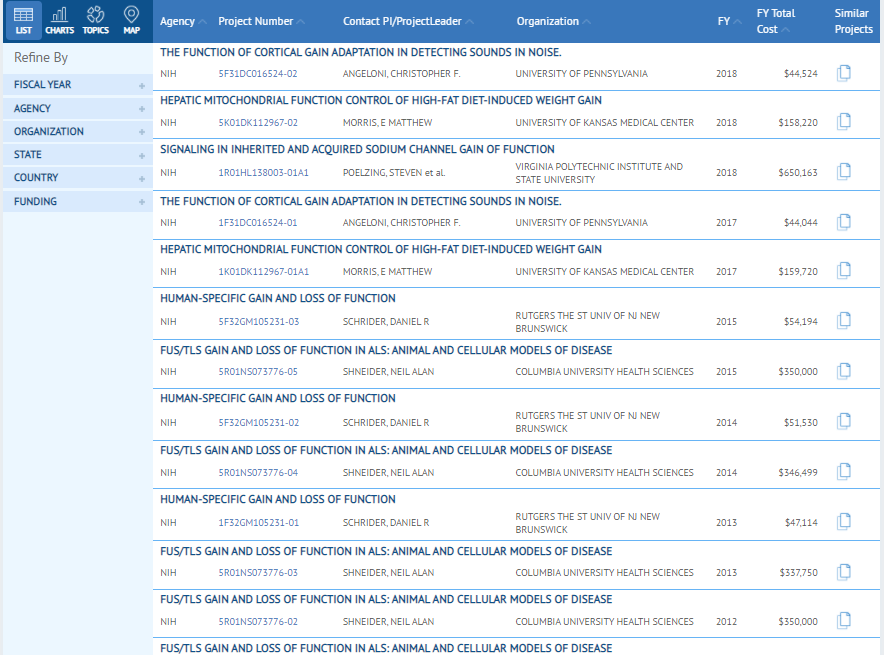Expand the ORGANIZATION refine filter
Viewport: 884px width, 655px height.
78,131
